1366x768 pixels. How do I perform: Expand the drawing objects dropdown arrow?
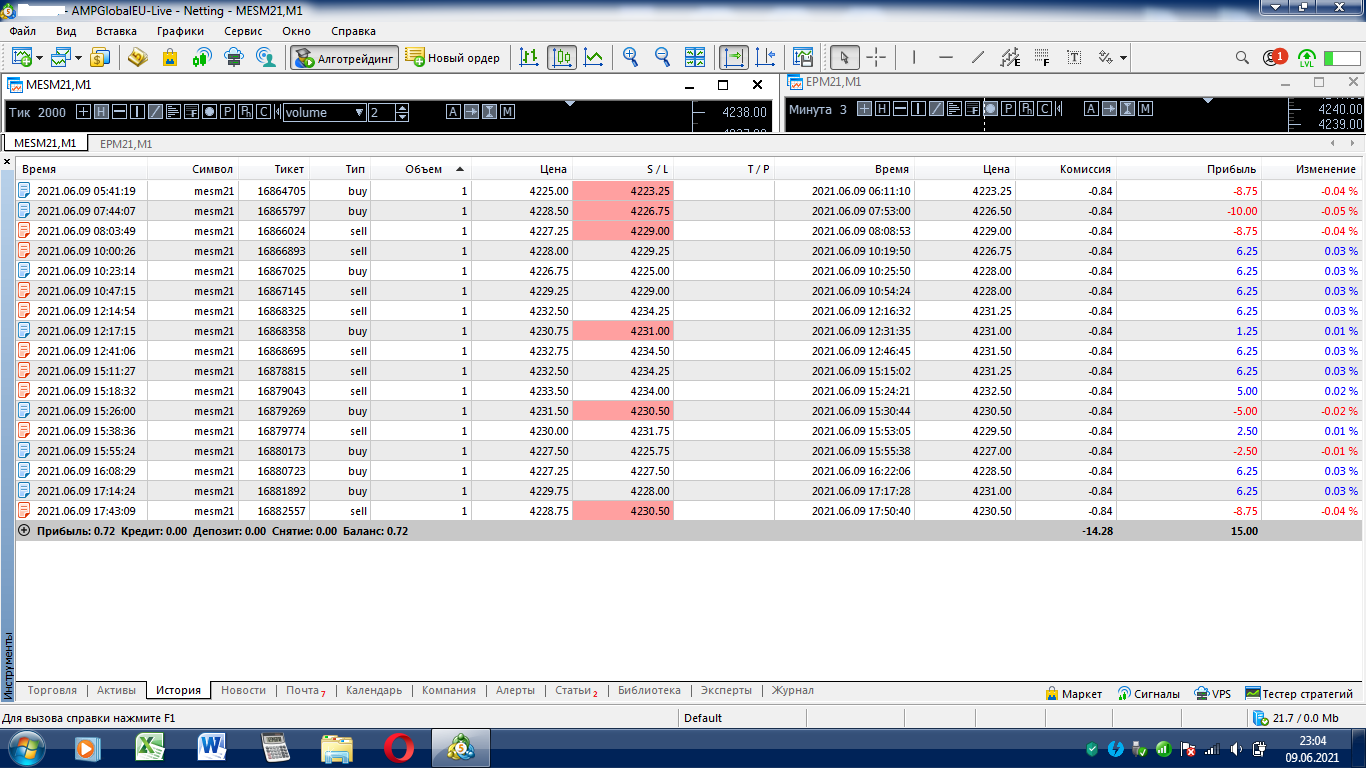(x=1123, y=58)
